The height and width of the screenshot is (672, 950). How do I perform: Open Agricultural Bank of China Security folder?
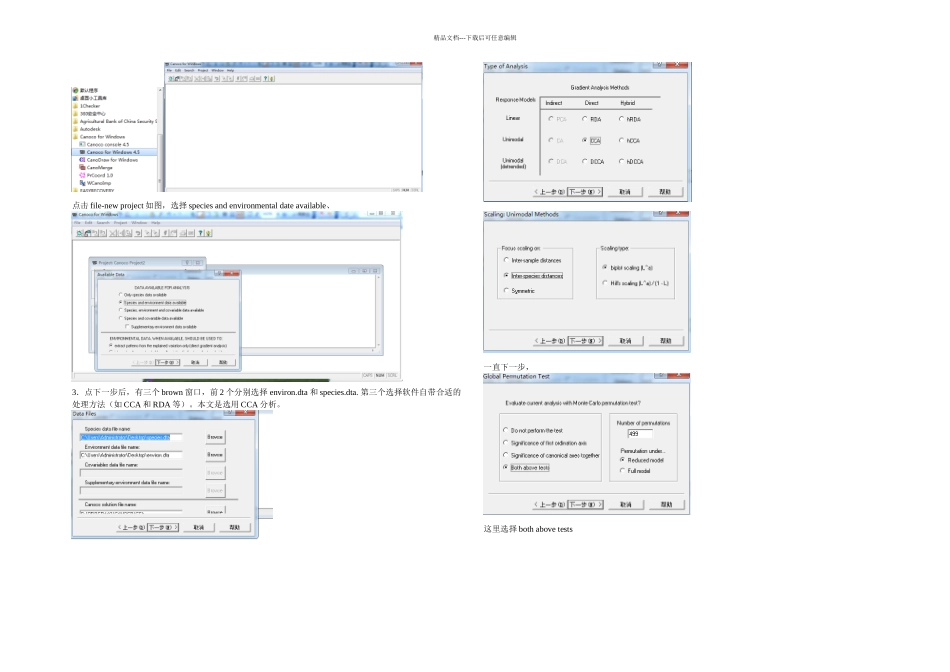pos(116,121)
